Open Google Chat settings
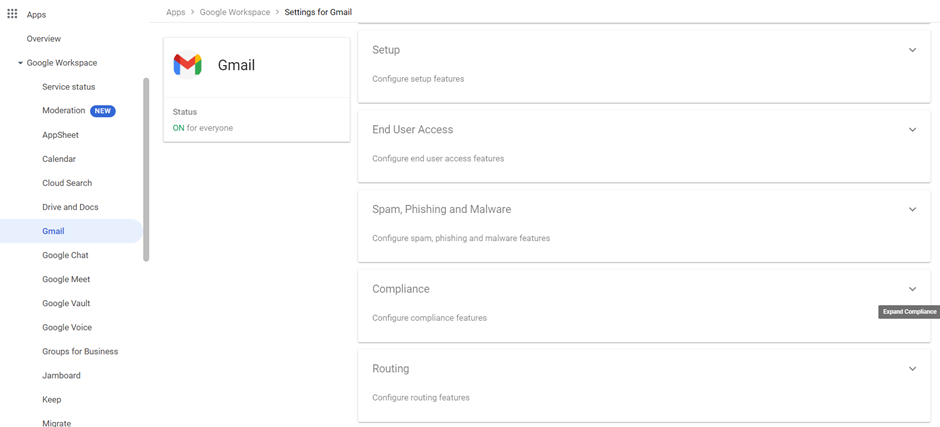 (x=65, y=255)
